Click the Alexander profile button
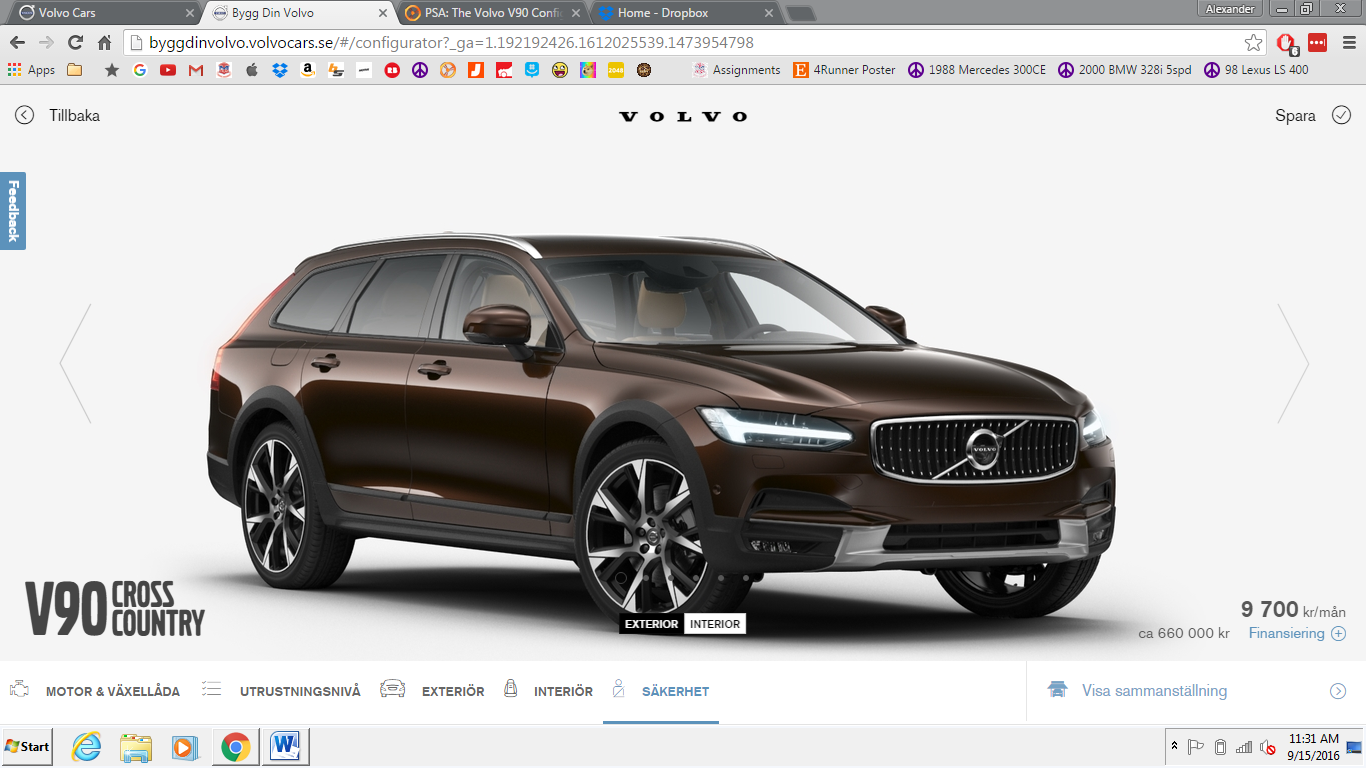 (1231, 8)
